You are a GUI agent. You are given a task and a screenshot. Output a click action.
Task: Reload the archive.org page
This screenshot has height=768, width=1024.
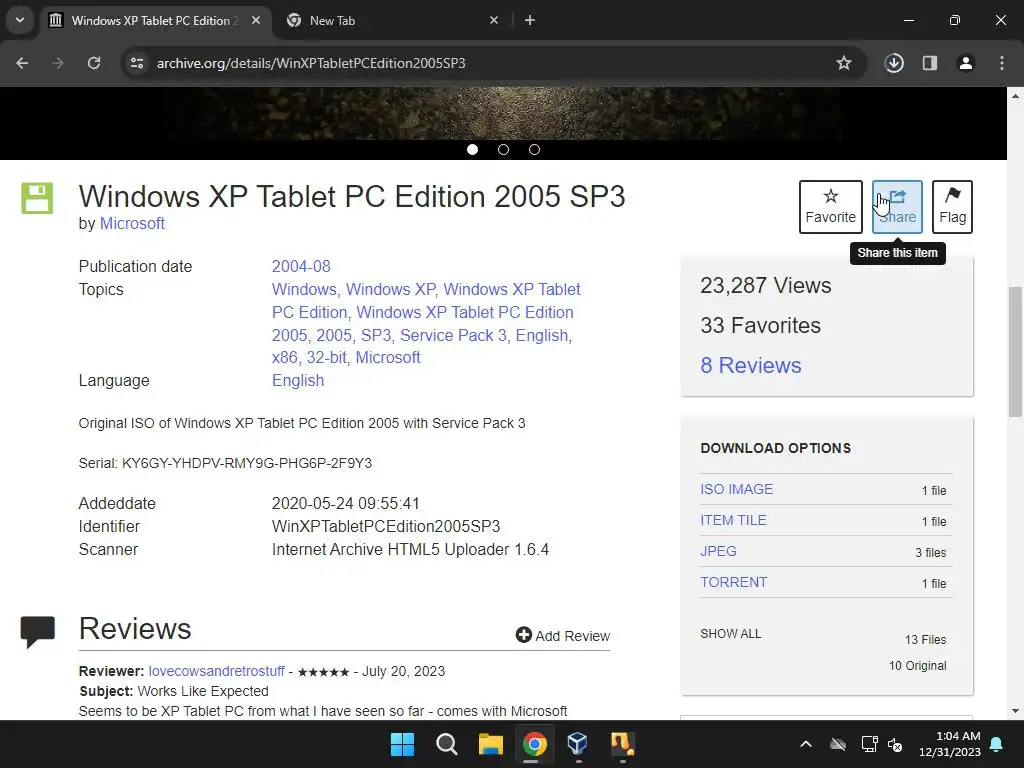coord(94,63)
